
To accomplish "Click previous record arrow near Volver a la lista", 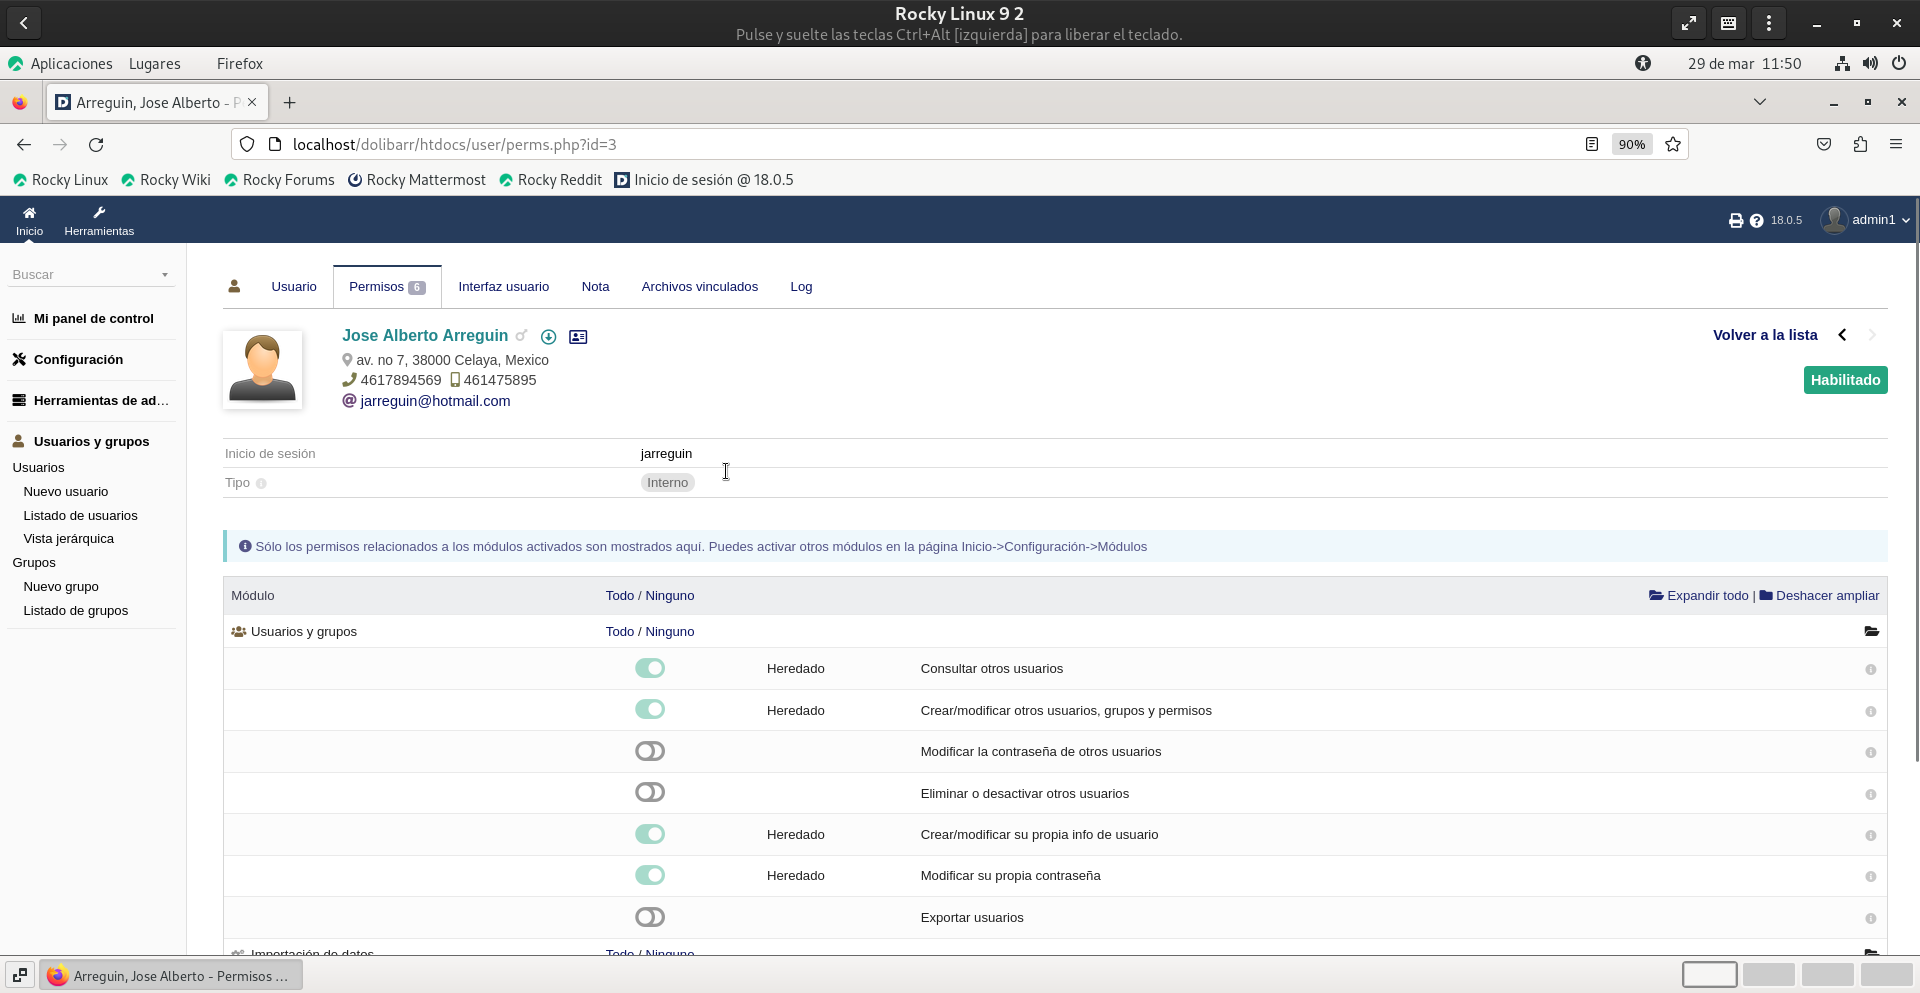I will point(1842,335).
